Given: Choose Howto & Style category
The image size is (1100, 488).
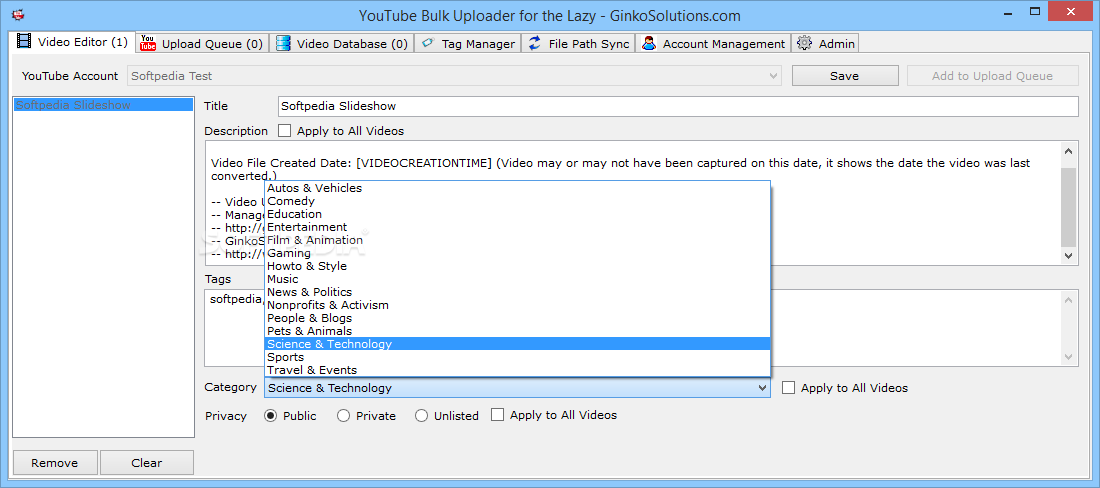Looking at the screenshot, I should tap(518, 266).
